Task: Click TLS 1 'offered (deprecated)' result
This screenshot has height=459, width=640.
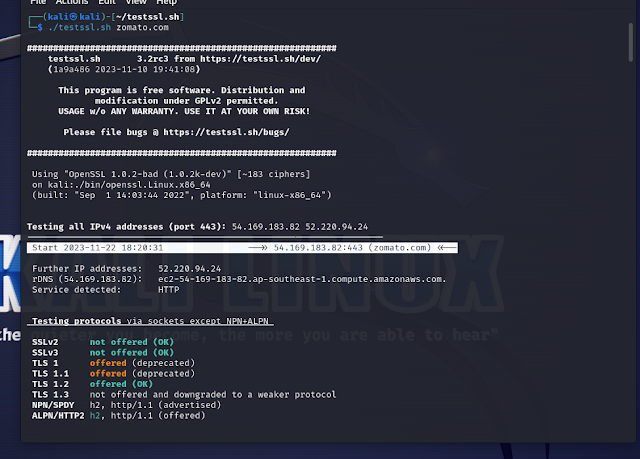Action: [x=142, y=363]
